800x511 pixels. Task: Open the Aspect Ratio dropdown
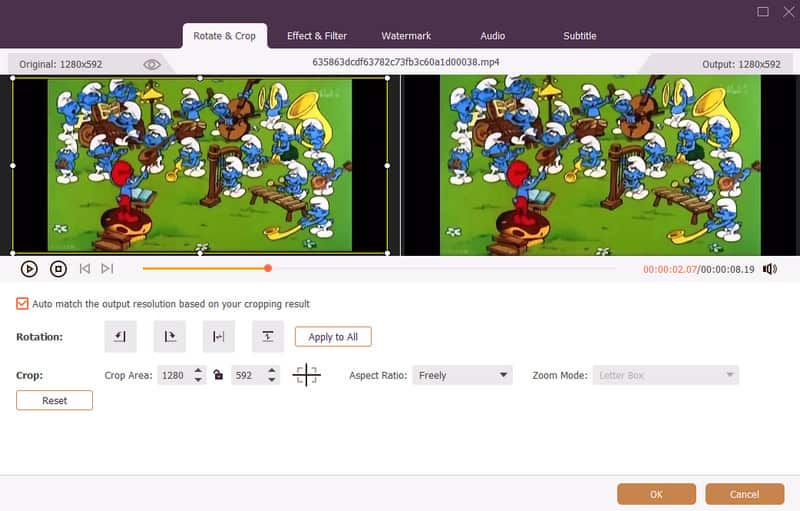coord(461,376)
